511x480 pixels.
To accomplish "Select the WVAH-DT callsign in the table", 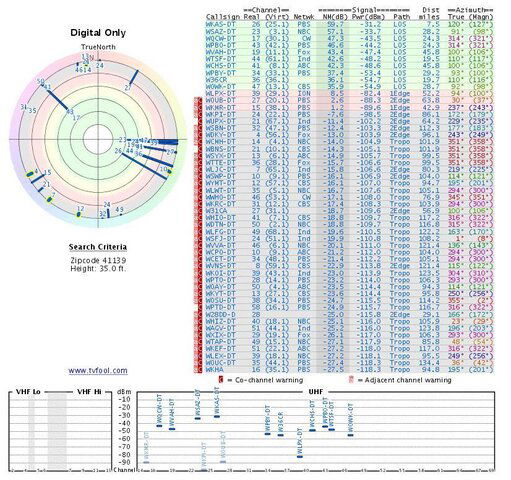I will [x=220, y=52].
